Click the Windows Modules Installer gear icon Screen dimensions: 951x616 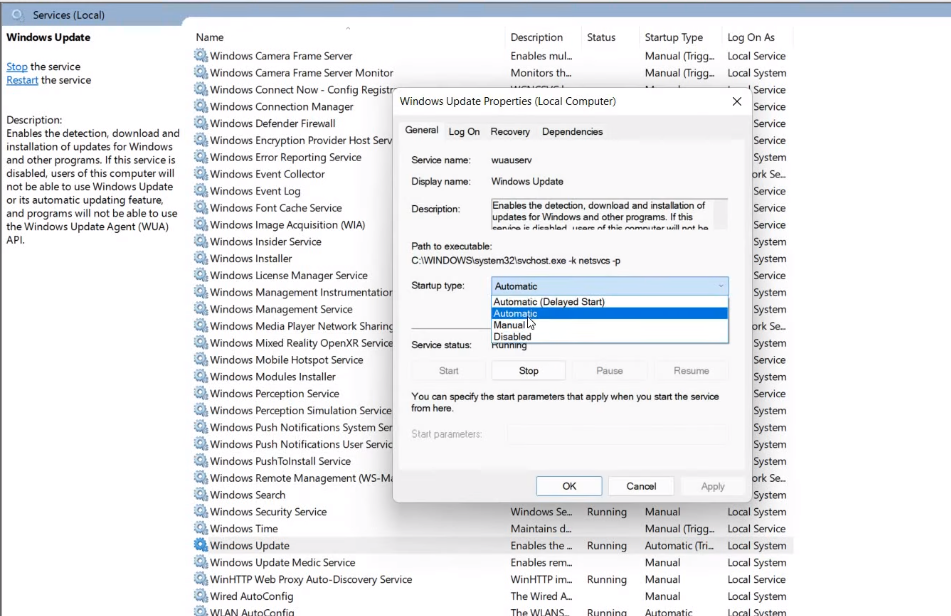(200, 376)
